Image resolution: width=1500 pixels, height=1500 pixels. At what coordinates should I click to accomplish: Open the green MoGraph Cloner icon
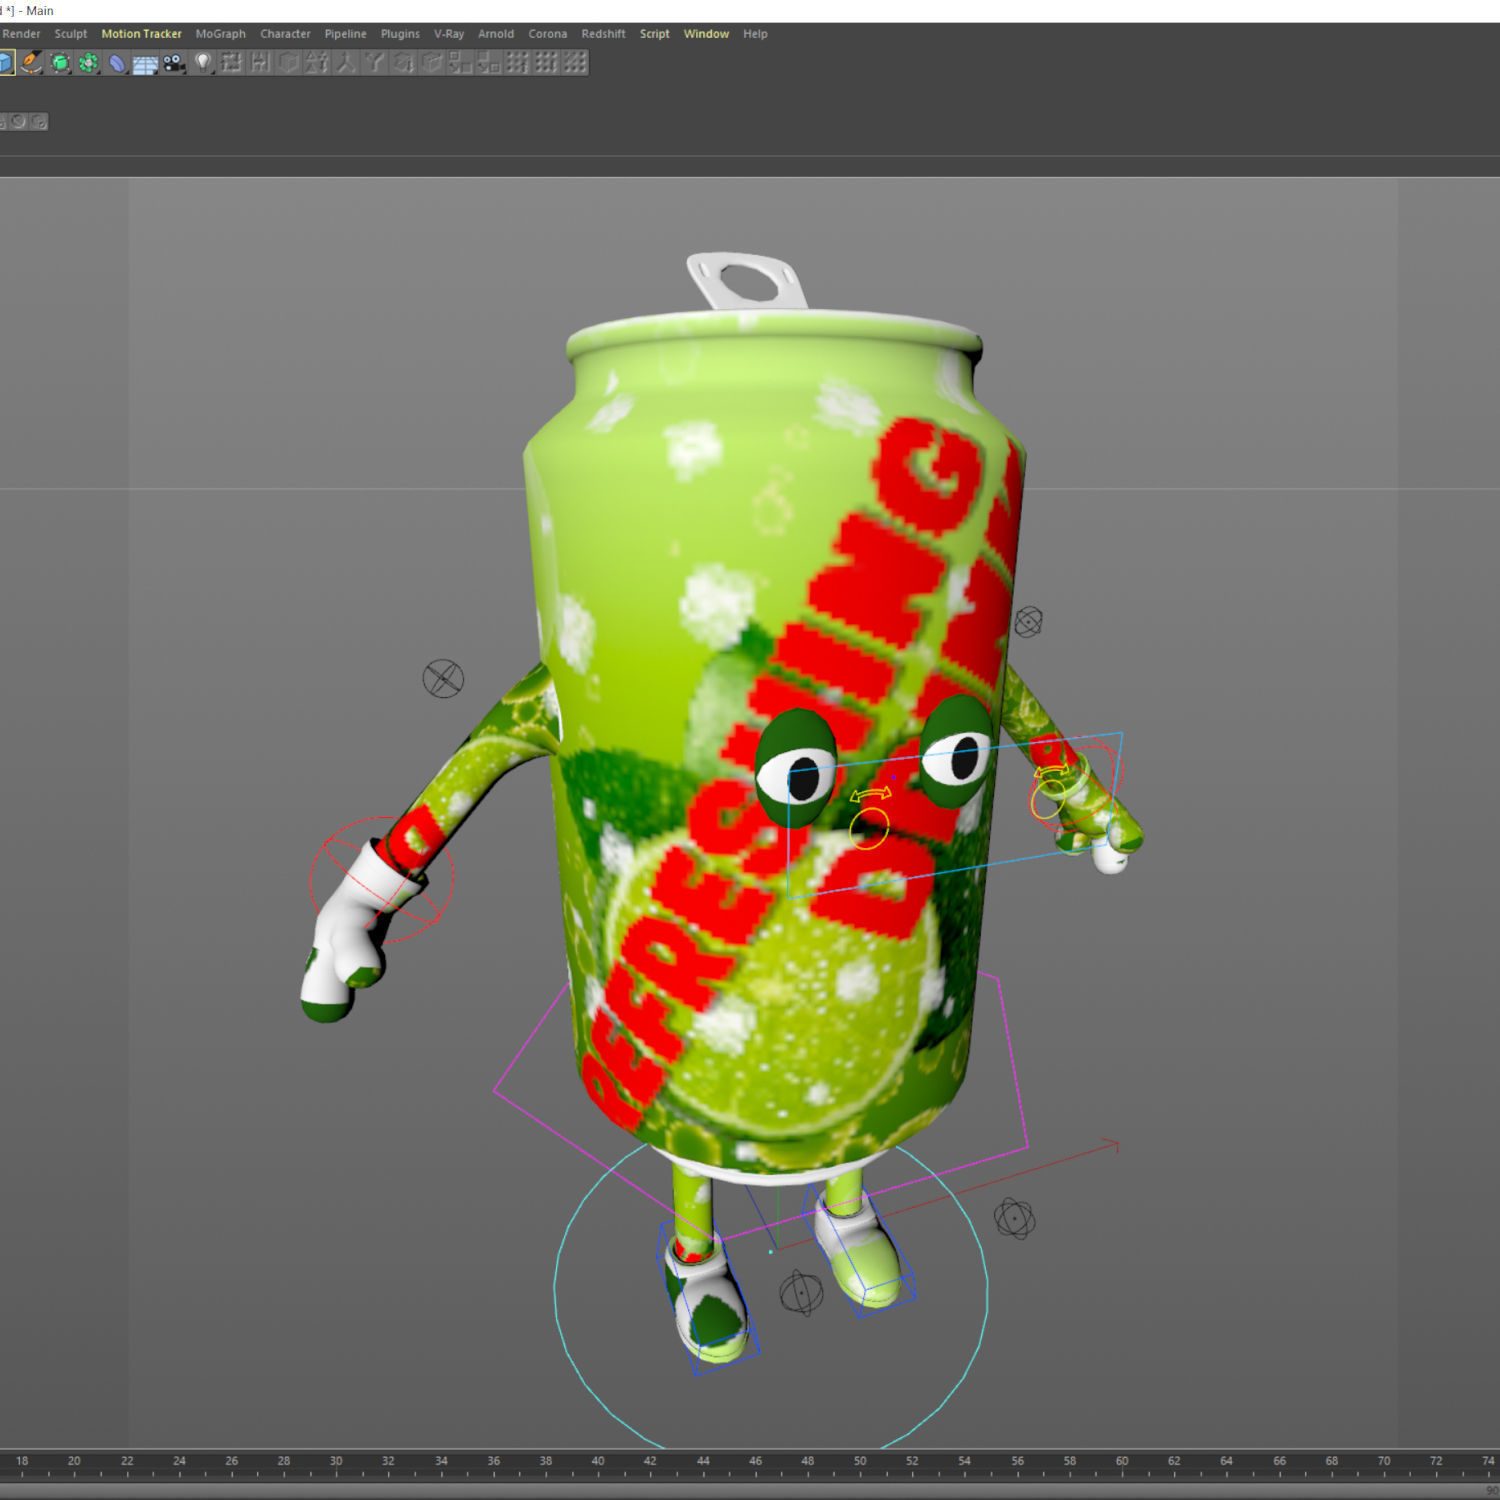[89, 63]
